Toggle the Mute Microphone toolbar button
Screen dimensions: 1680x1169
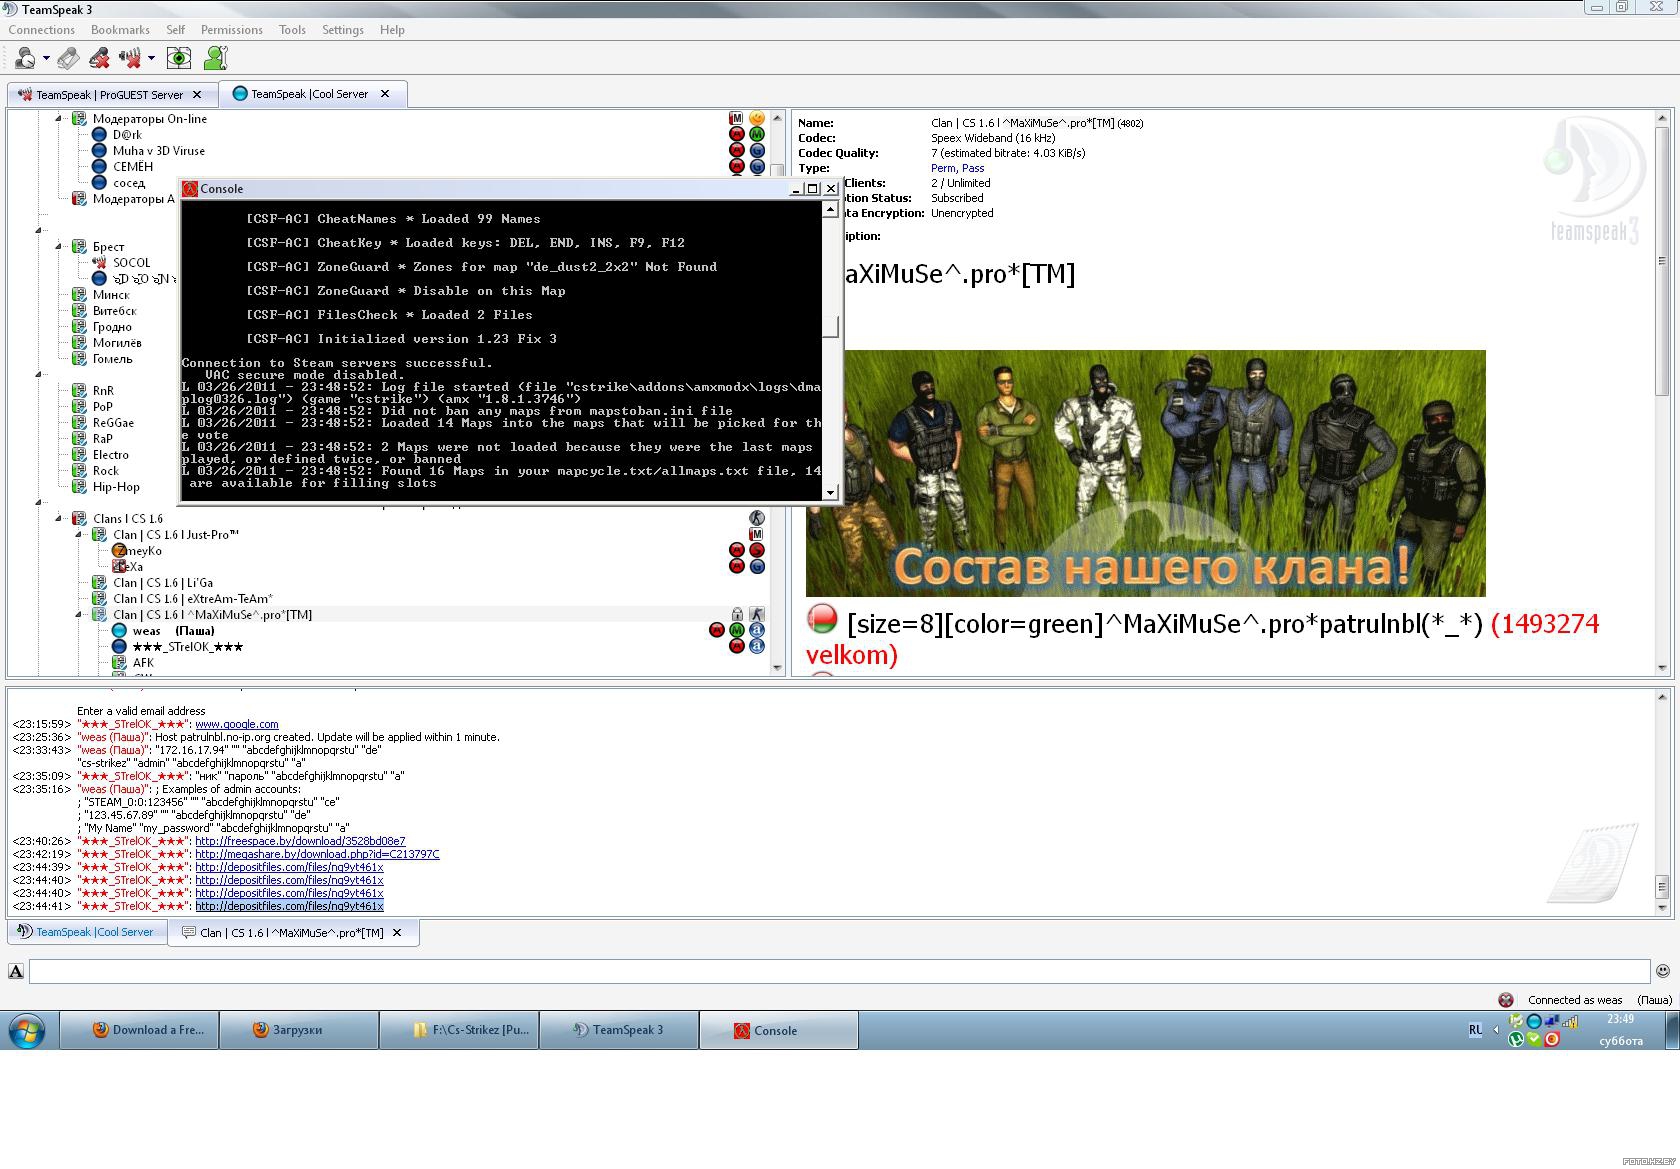tap(99, 59)
